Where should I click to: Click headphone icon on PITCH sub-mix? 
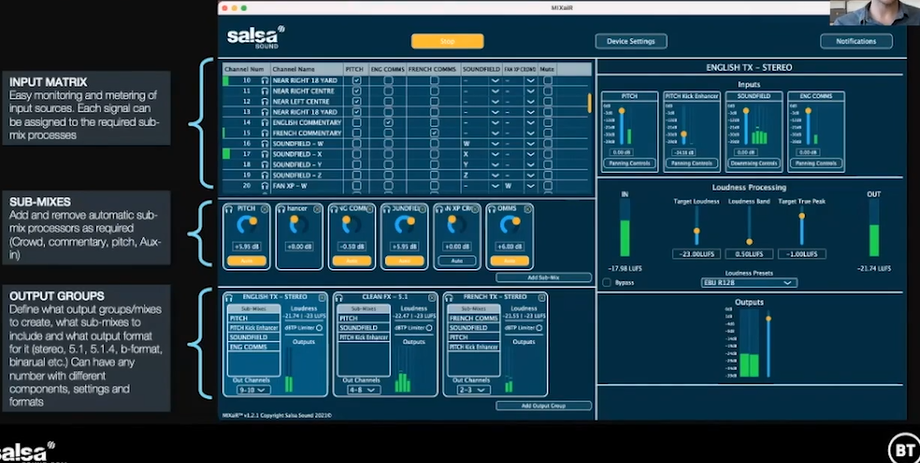tap(229, 209)
